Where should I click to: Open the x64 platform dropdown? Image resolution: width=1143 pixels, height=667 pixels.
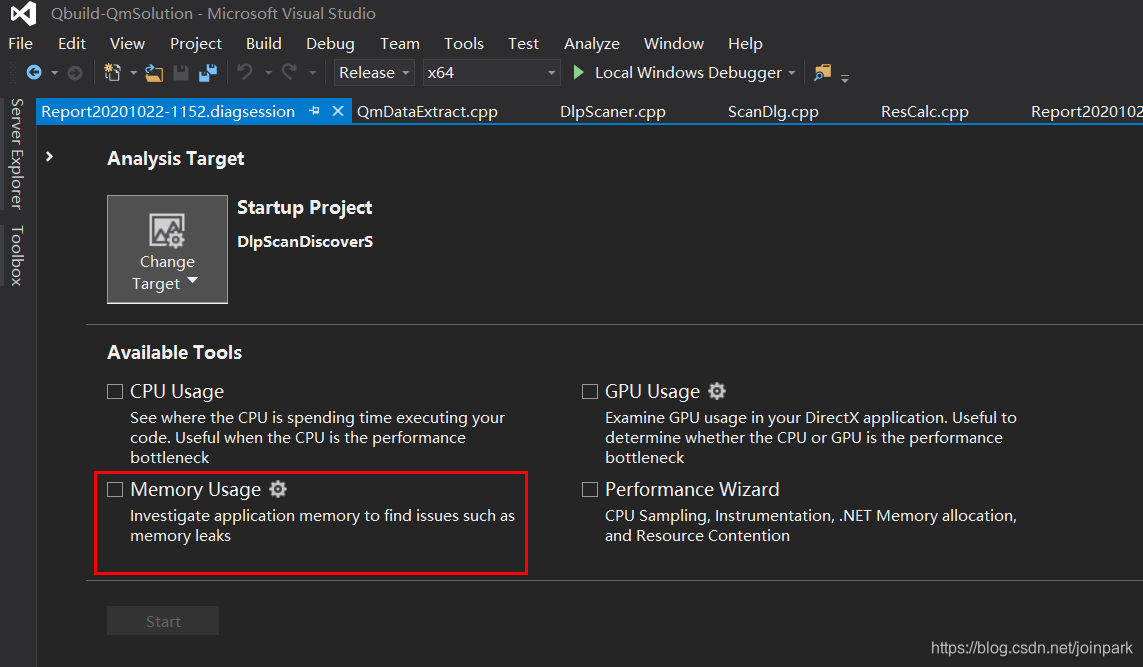[x=491, y=73]
